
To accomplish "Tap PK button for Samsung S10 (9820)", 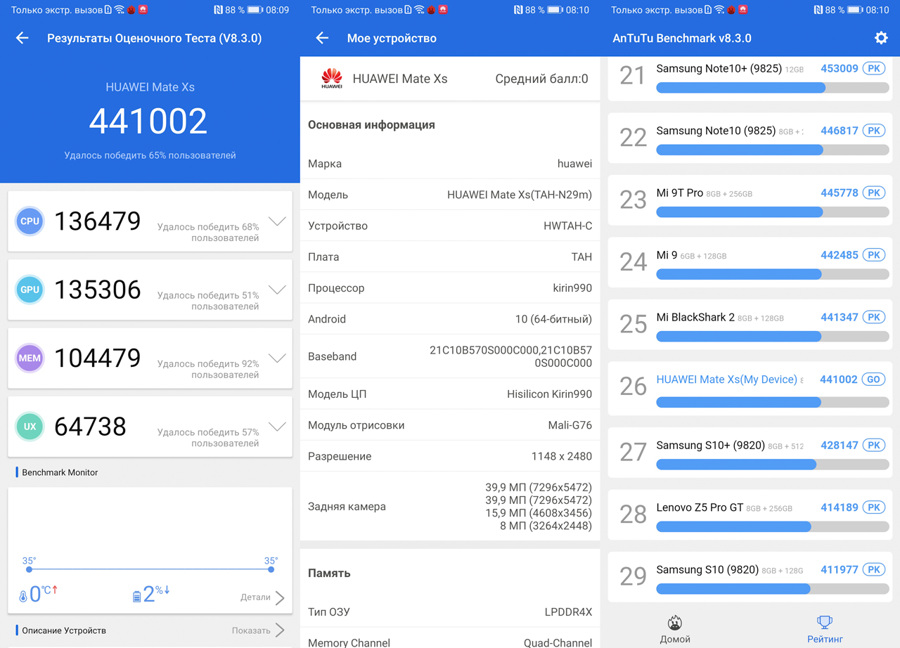I will pyautogui.click(x=874, y=570).
